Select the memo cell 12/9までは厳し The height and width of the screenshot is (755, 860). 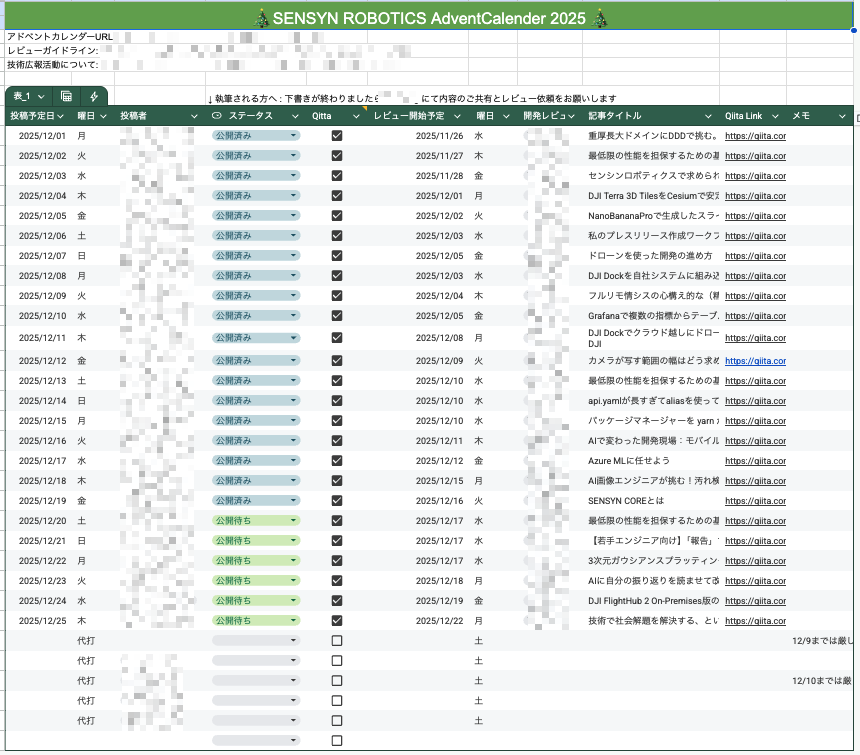[821, 640]
